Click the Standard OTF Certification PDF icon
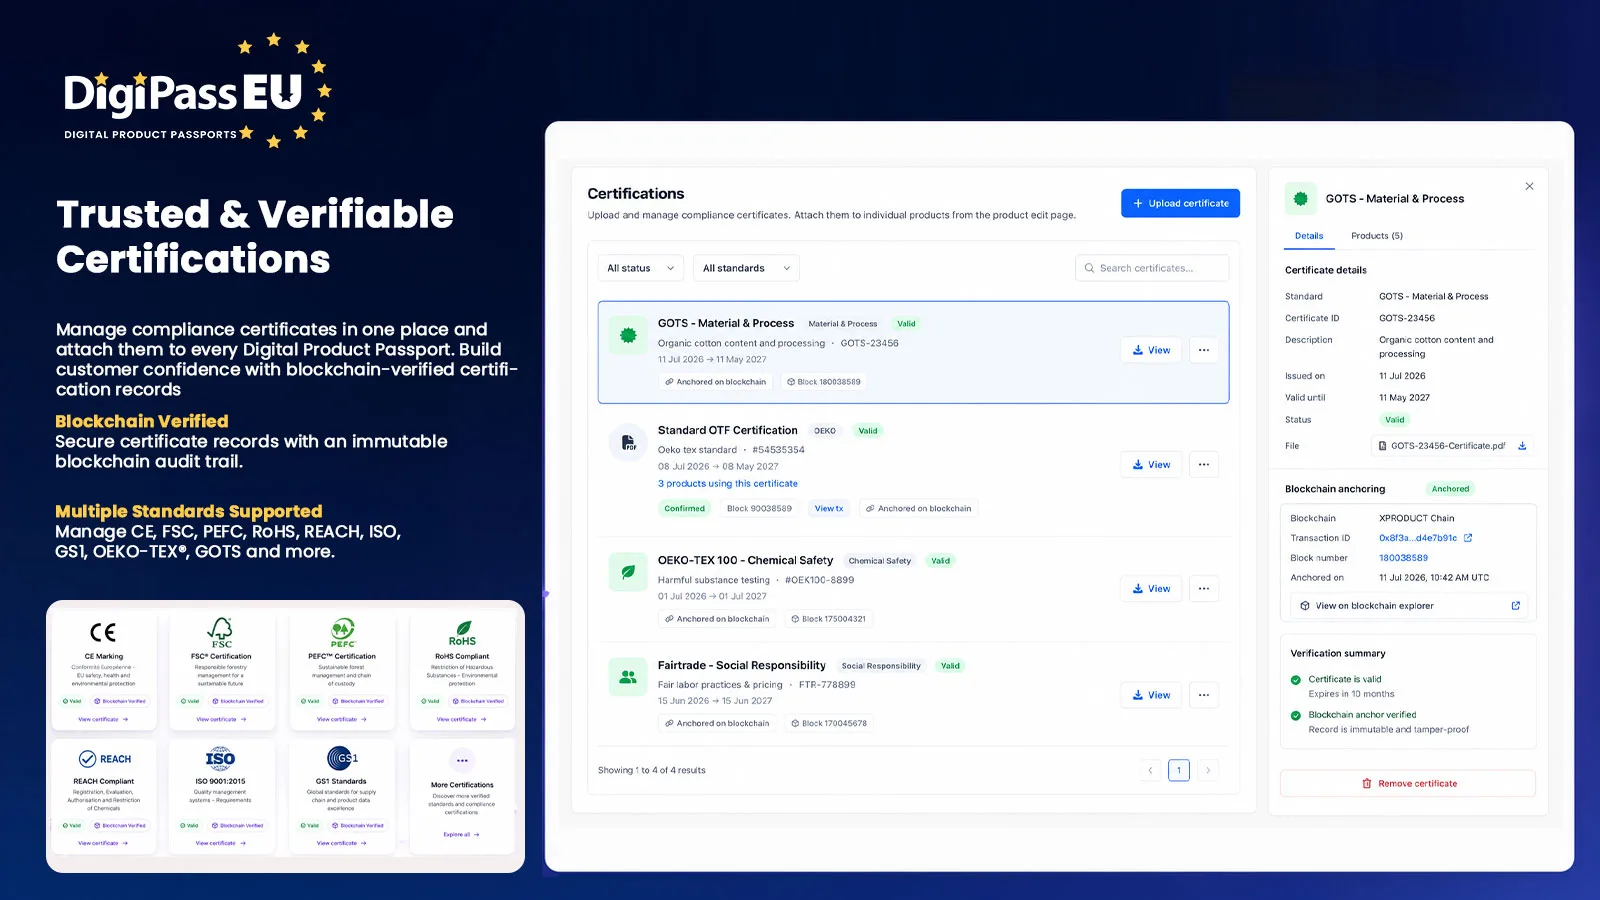 tap(628, 442)
